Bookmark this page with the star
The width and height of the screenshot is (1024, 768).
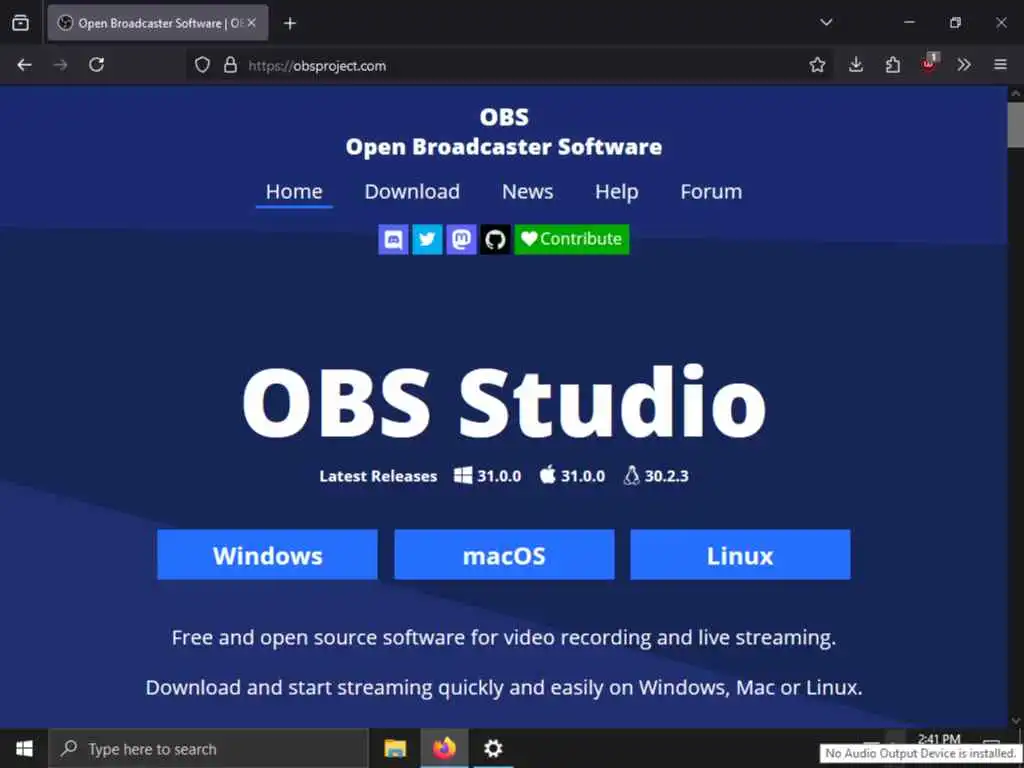coord(817,65)
